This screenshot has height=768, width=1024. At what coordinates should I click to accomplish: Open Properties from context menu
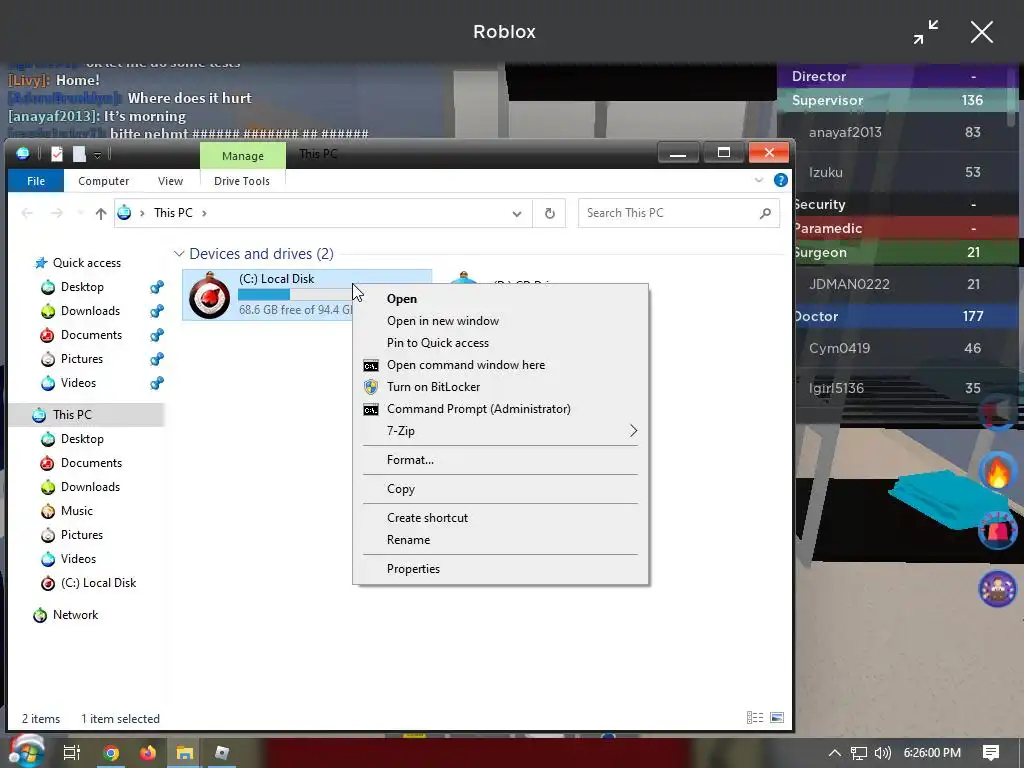click(x=500, y=569)
